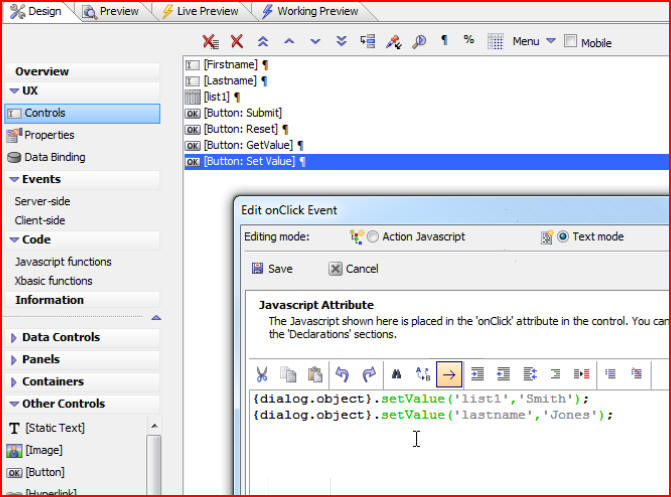Click the outdent lines icon in editor
The height and width of the screenshot is (497, 671).
coord(503,374)
